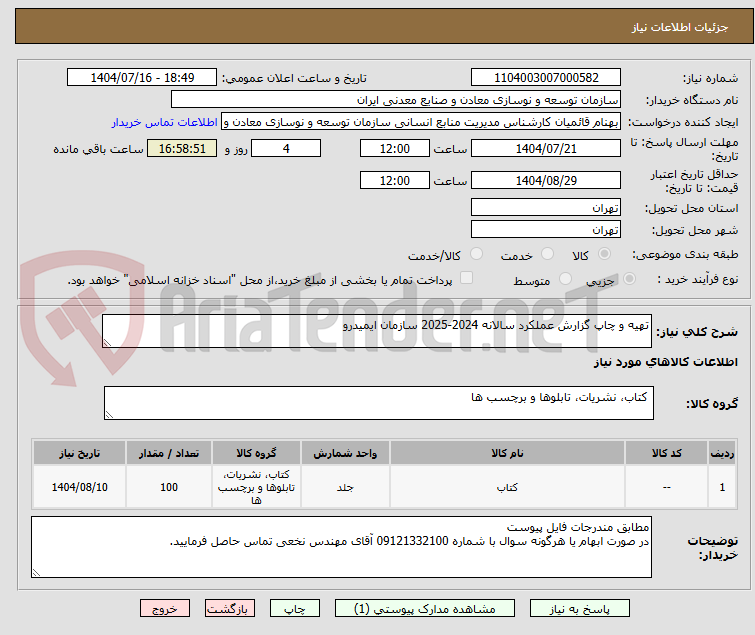This screenshot has height=635, width=755.
Task: Click the خروج exit button
Action: (165, 609)
